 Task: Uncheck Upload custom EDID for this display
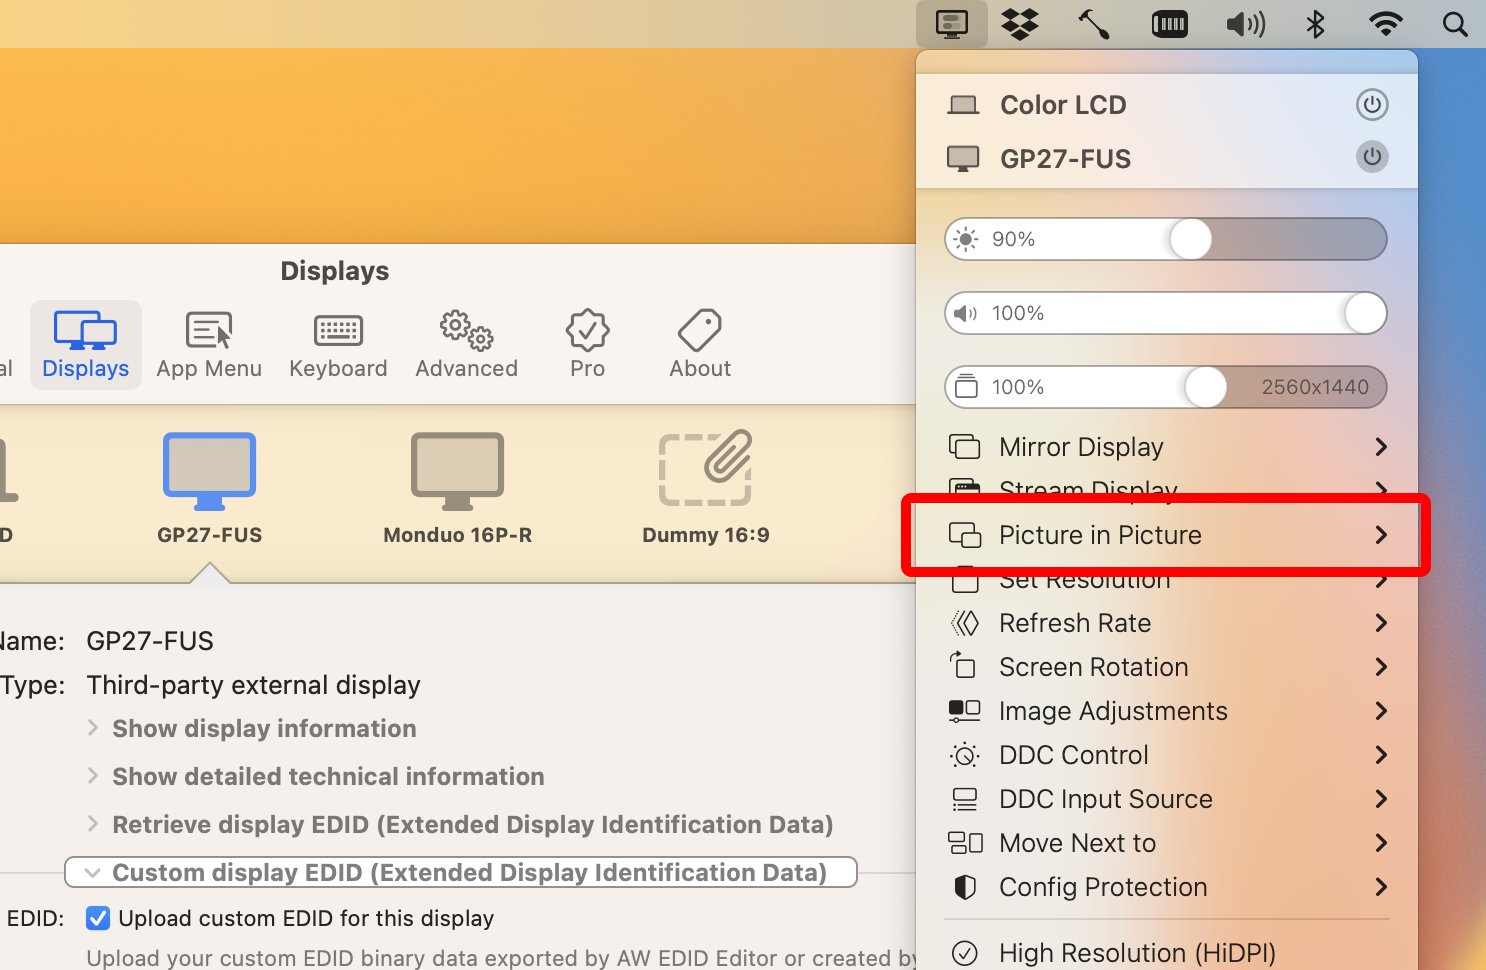(x=97, y=918)
